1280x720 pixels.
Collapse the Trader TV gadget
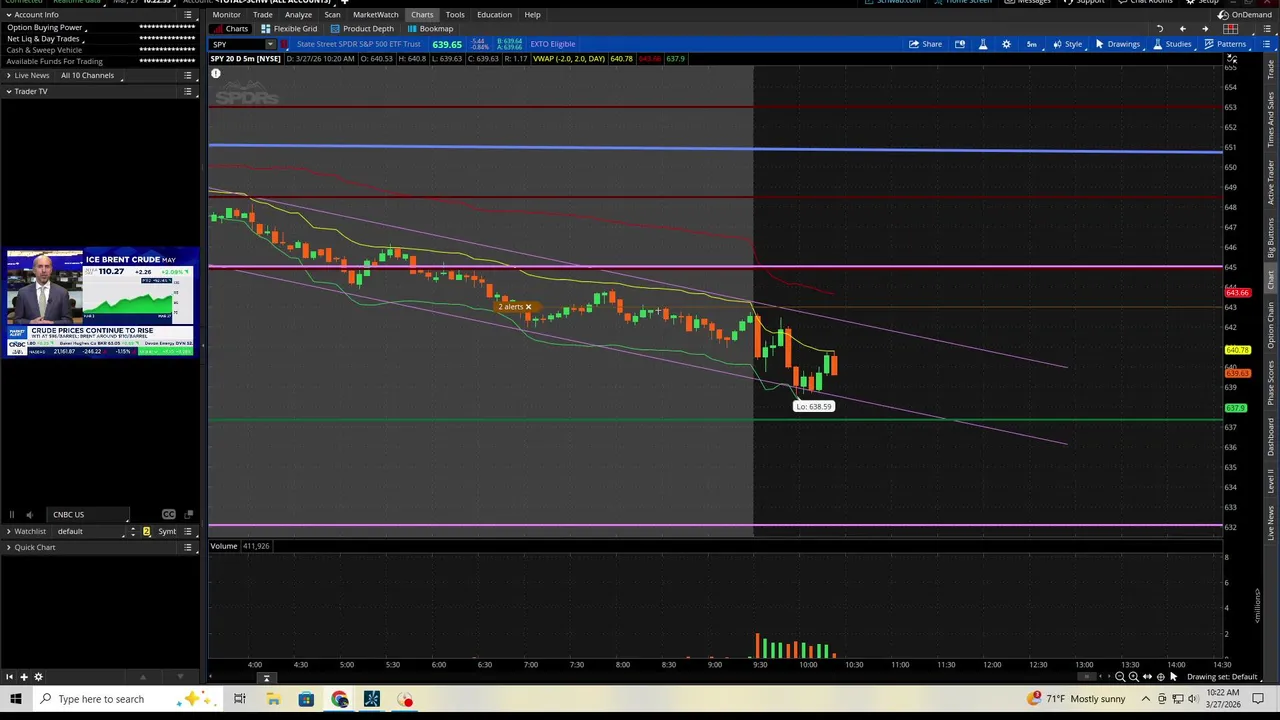[x=9, y=92]
